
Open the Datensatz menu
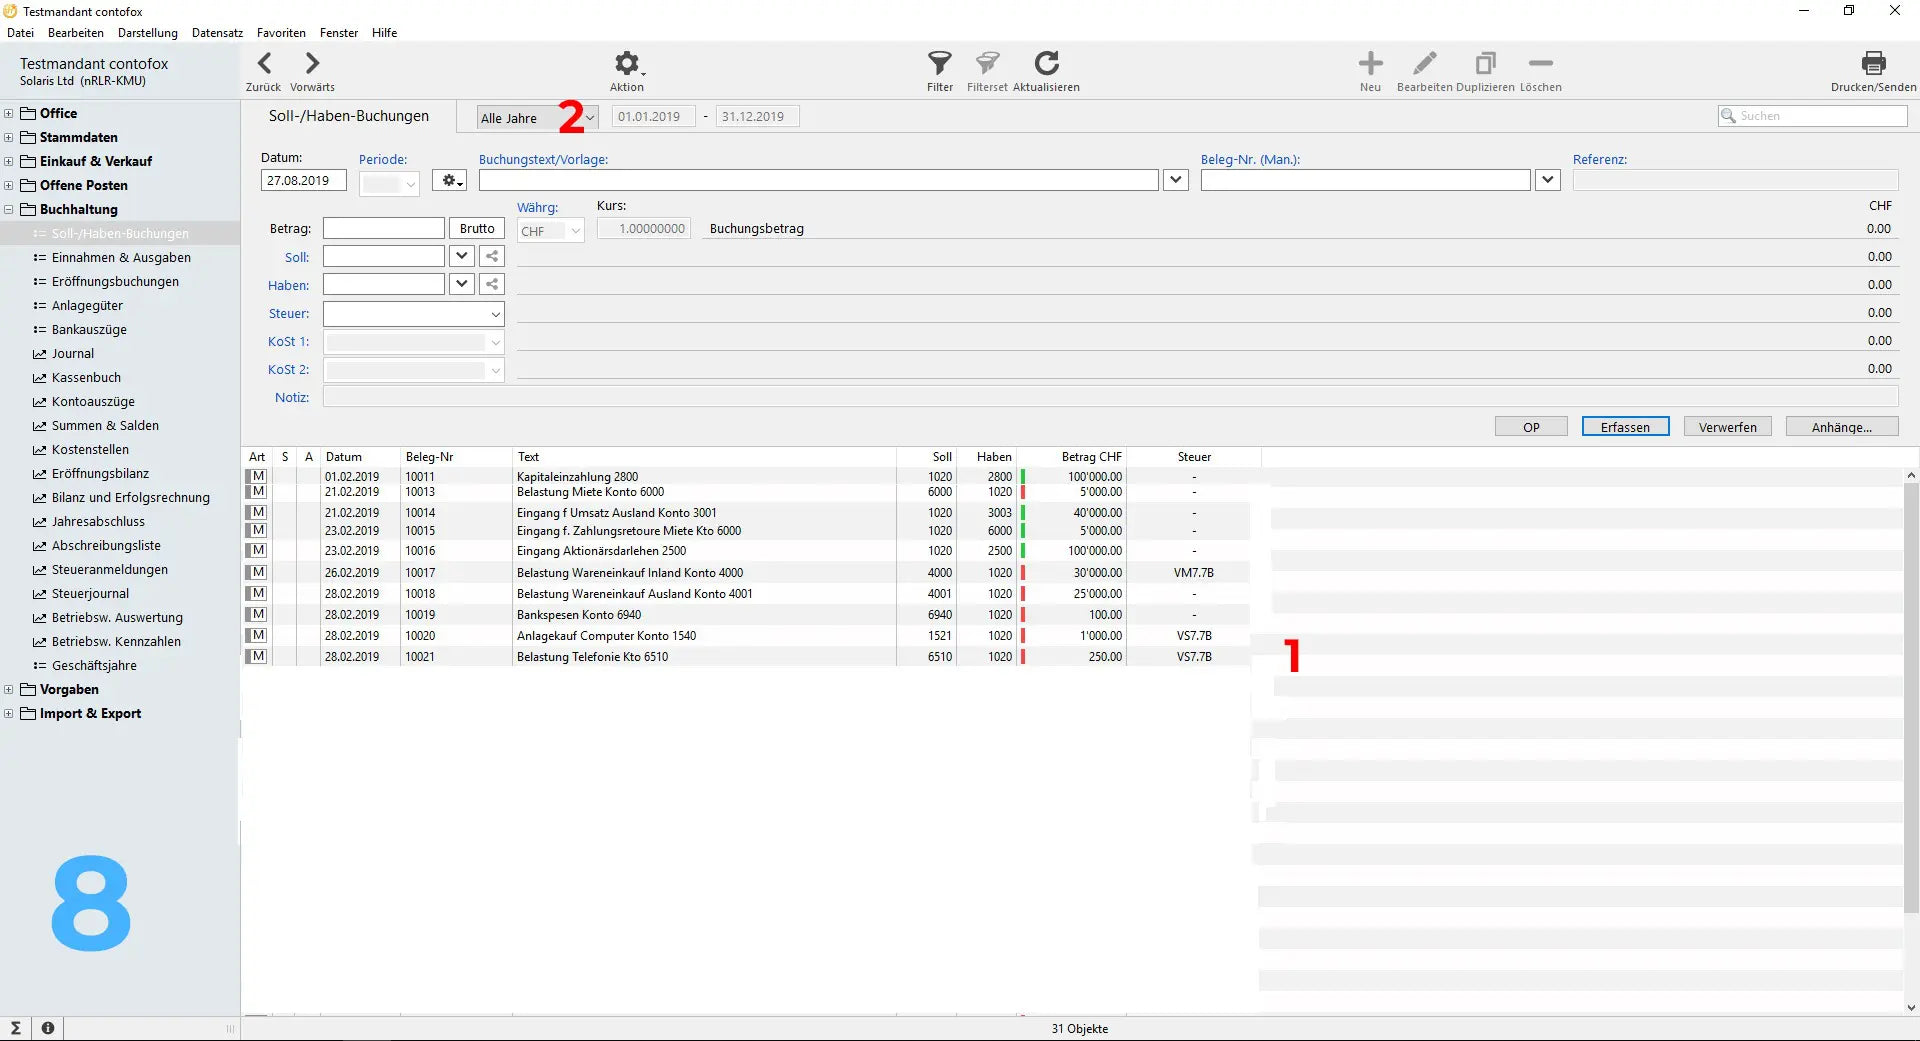point(217,33)
